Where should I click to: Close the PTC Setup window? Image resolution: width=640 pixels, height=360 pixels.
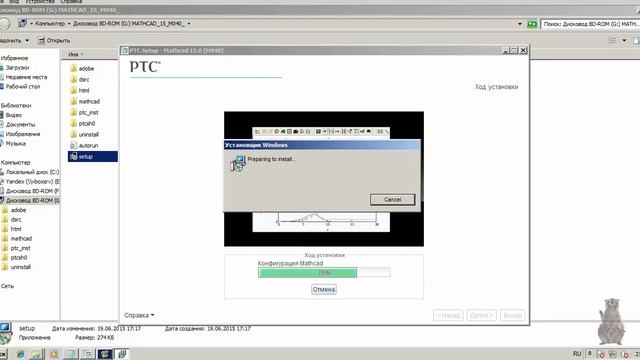[523, 50]
